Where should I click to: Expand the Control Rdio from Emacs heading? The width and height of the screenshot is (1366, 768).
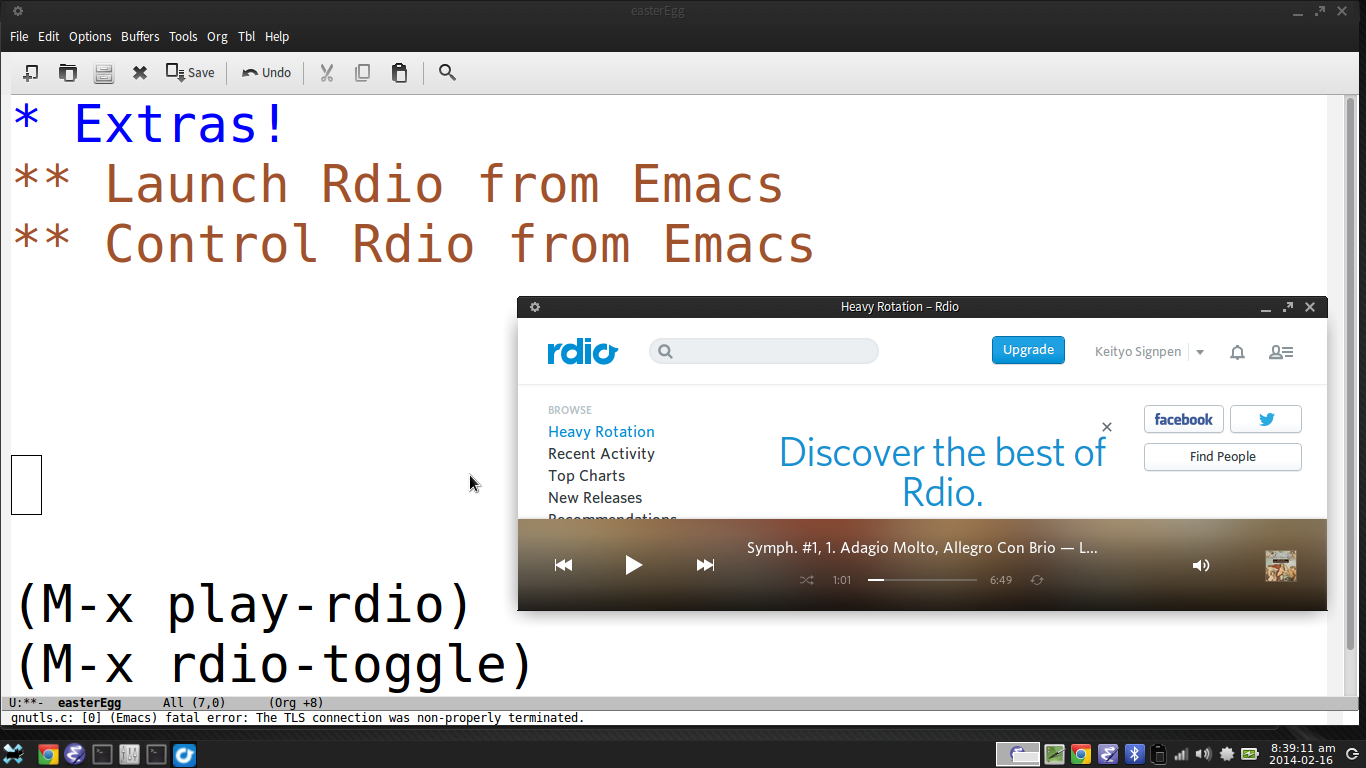pyautogui.click(x=413, y=245)
